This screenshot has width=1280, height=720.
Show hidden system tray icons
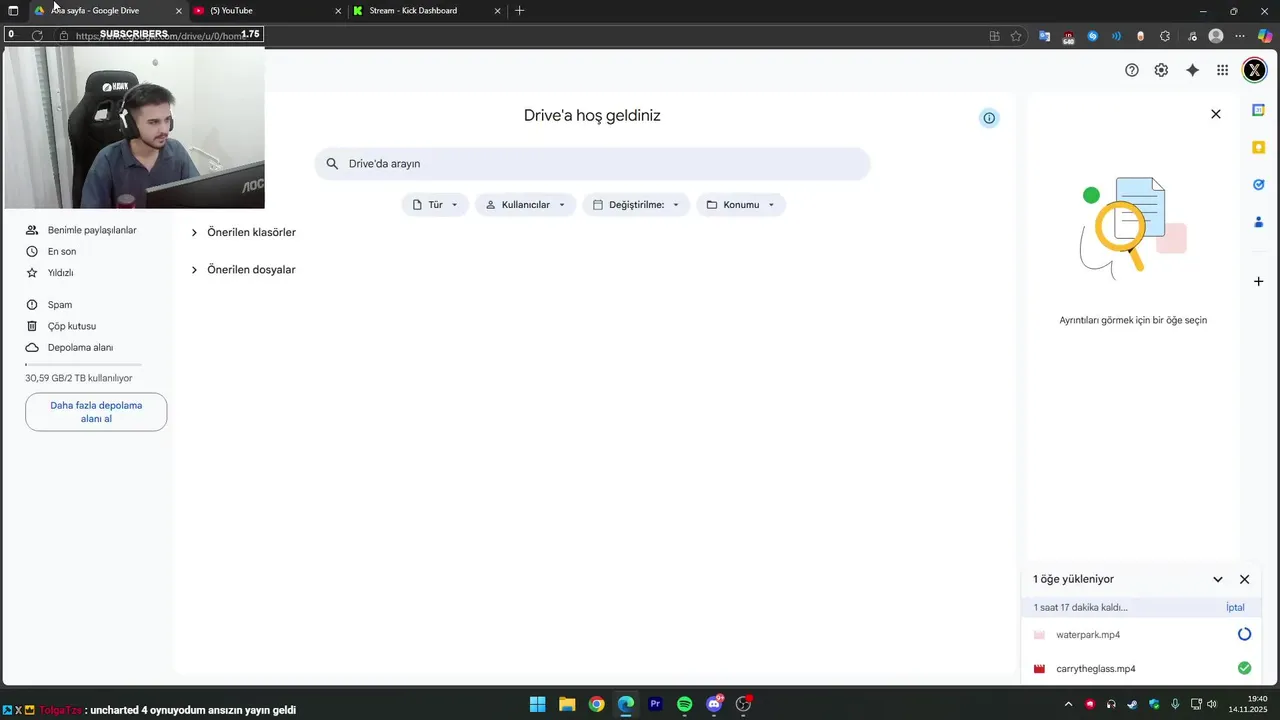pyautogui.click(x=1068, y=704)
